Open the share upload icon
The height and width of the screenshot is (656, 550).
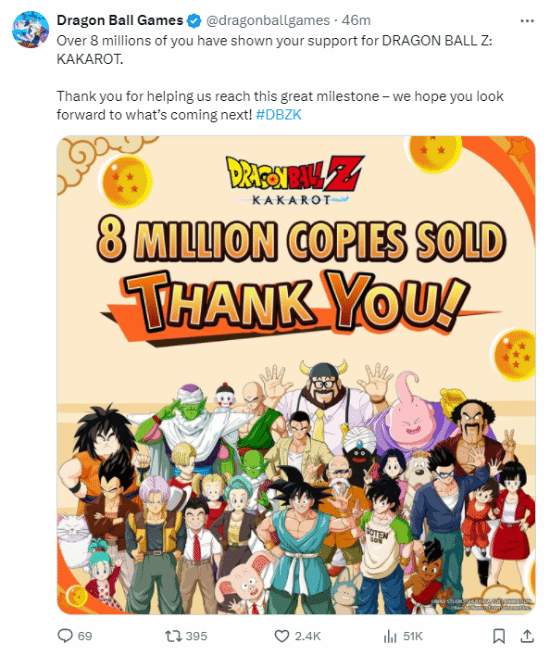527,636
